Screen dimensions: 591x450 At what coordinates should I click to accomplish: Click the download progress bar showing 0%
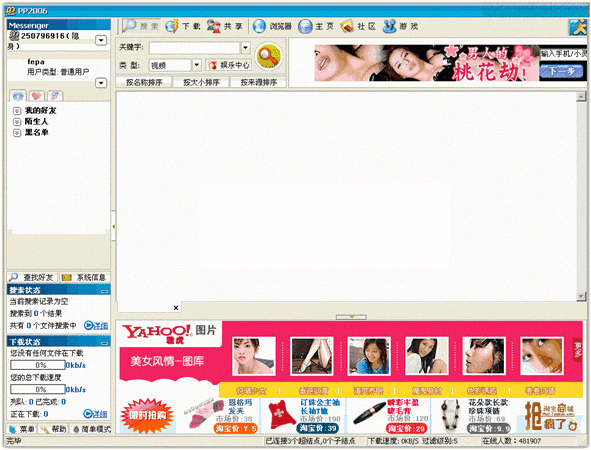(38, 365)
